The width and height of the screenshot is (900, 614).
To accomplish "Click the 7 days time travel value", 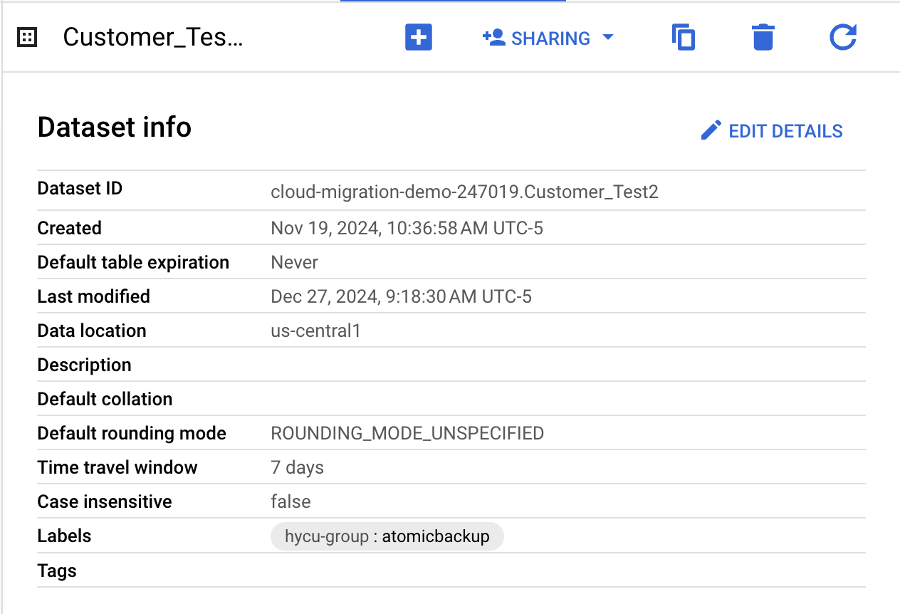I will click(x=297, y=468).
